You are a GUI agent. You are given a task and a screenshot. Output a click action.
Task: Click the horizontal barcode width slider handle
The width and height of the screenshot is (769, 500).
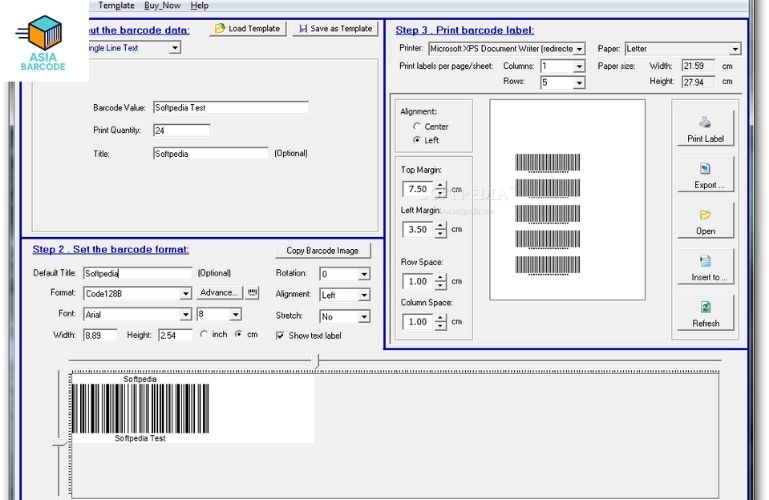tap(317, 362)
